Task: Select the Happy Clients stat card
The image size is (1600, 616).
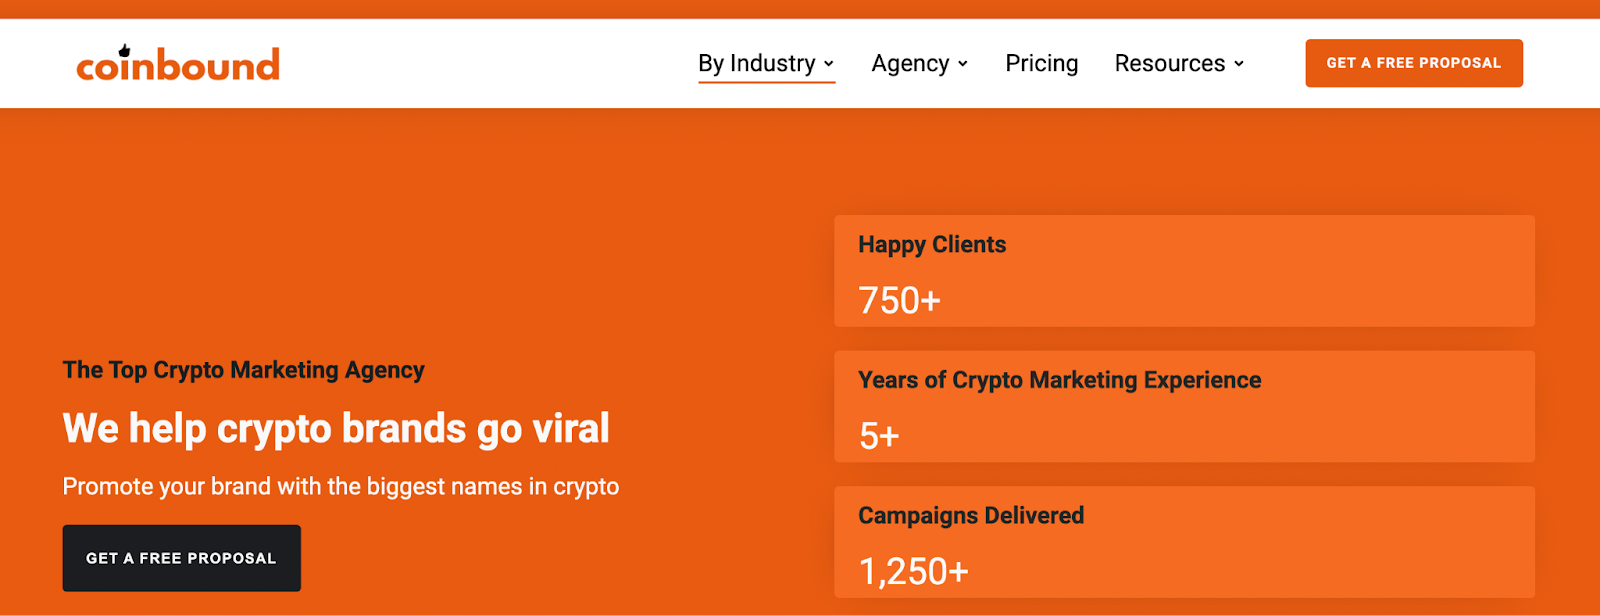Action: [x=1184, y=271]
